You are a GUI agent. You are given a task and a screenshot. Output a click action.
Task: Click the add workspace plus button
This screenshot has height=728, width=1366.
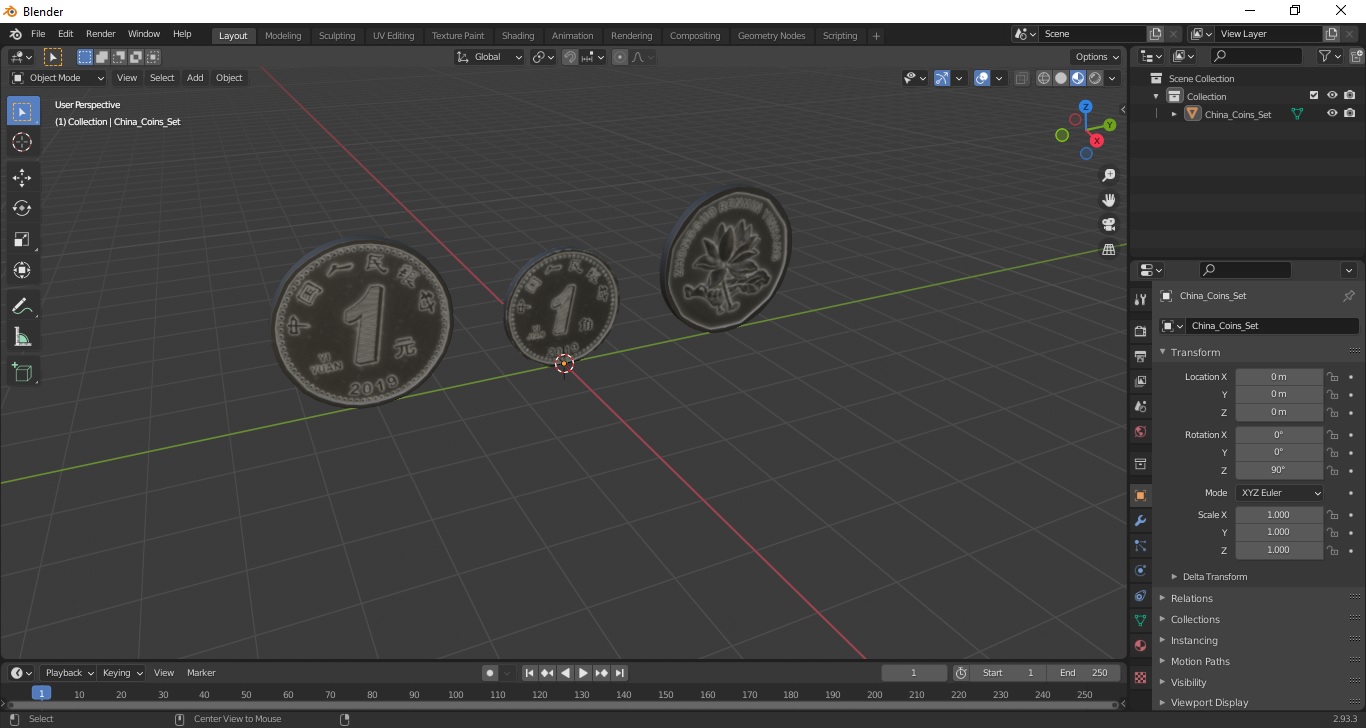point(876,35)
